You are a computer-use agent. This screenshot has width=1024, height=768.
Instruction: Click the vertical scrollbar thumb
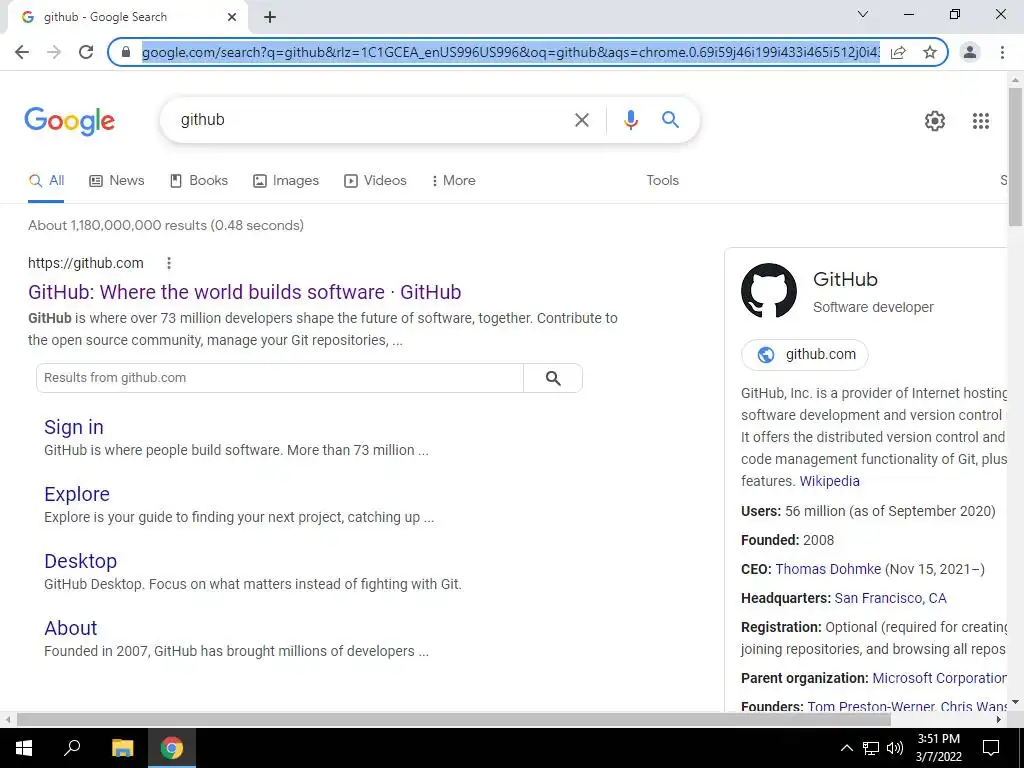pos(1015,157)
